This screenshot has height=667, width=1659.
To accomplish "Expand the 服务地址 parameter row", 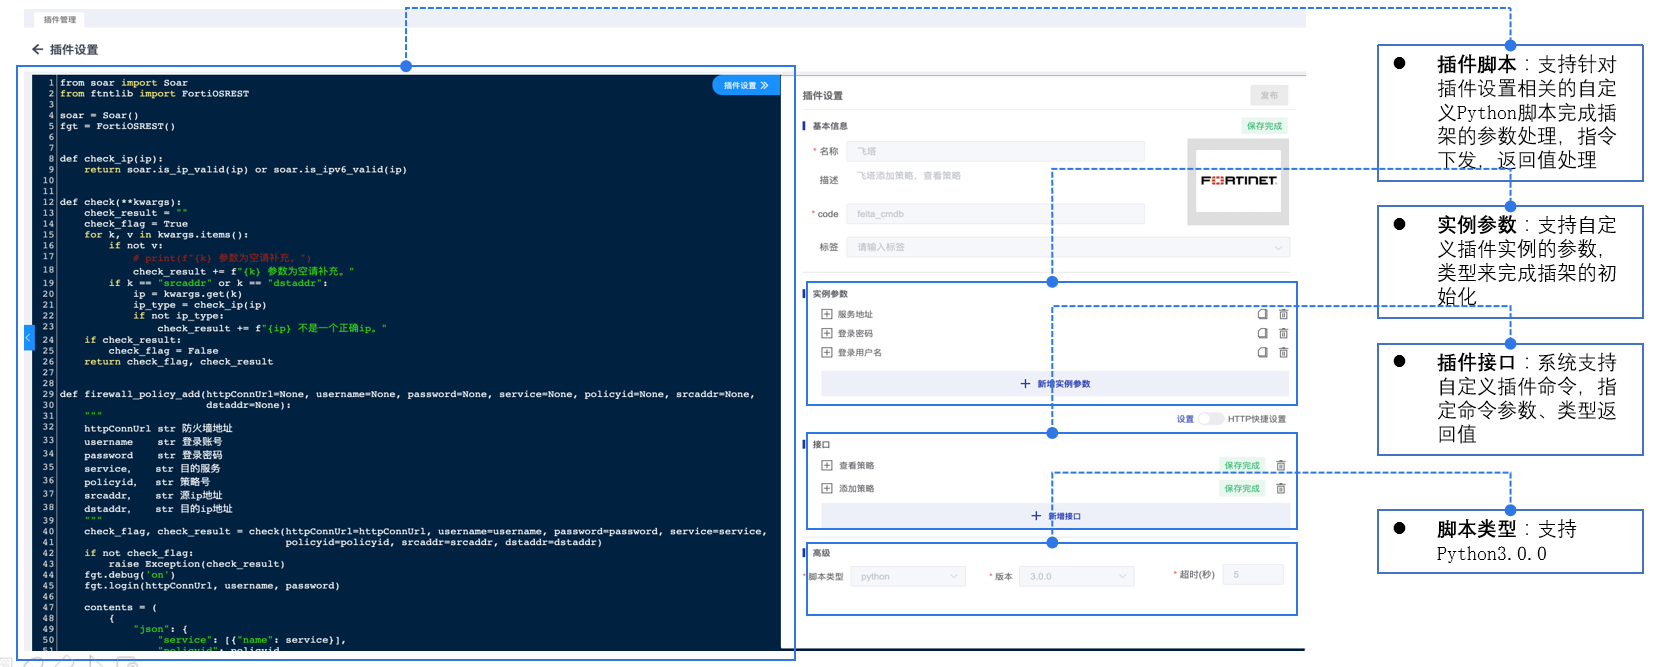I will click(x=827, y=314).
